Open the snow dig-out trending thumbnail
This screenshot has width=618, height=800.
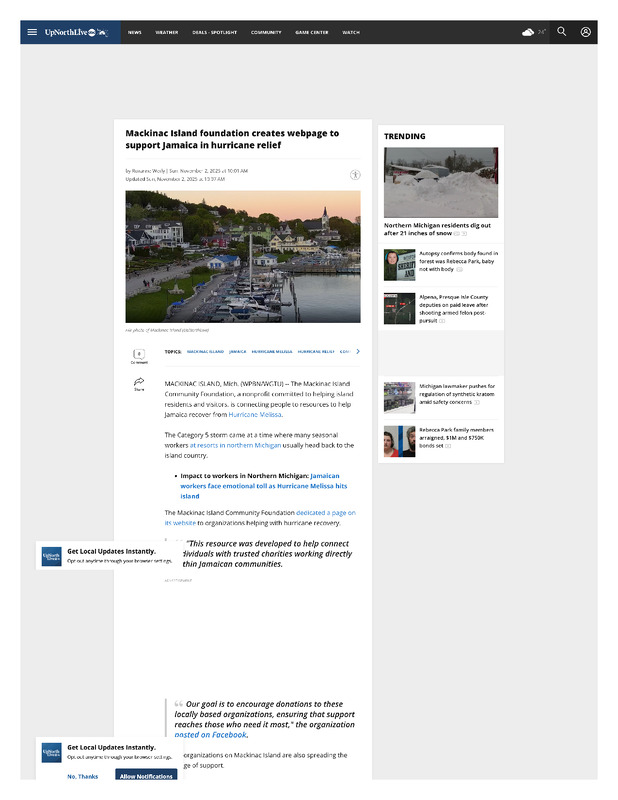[x=441, y=183]
